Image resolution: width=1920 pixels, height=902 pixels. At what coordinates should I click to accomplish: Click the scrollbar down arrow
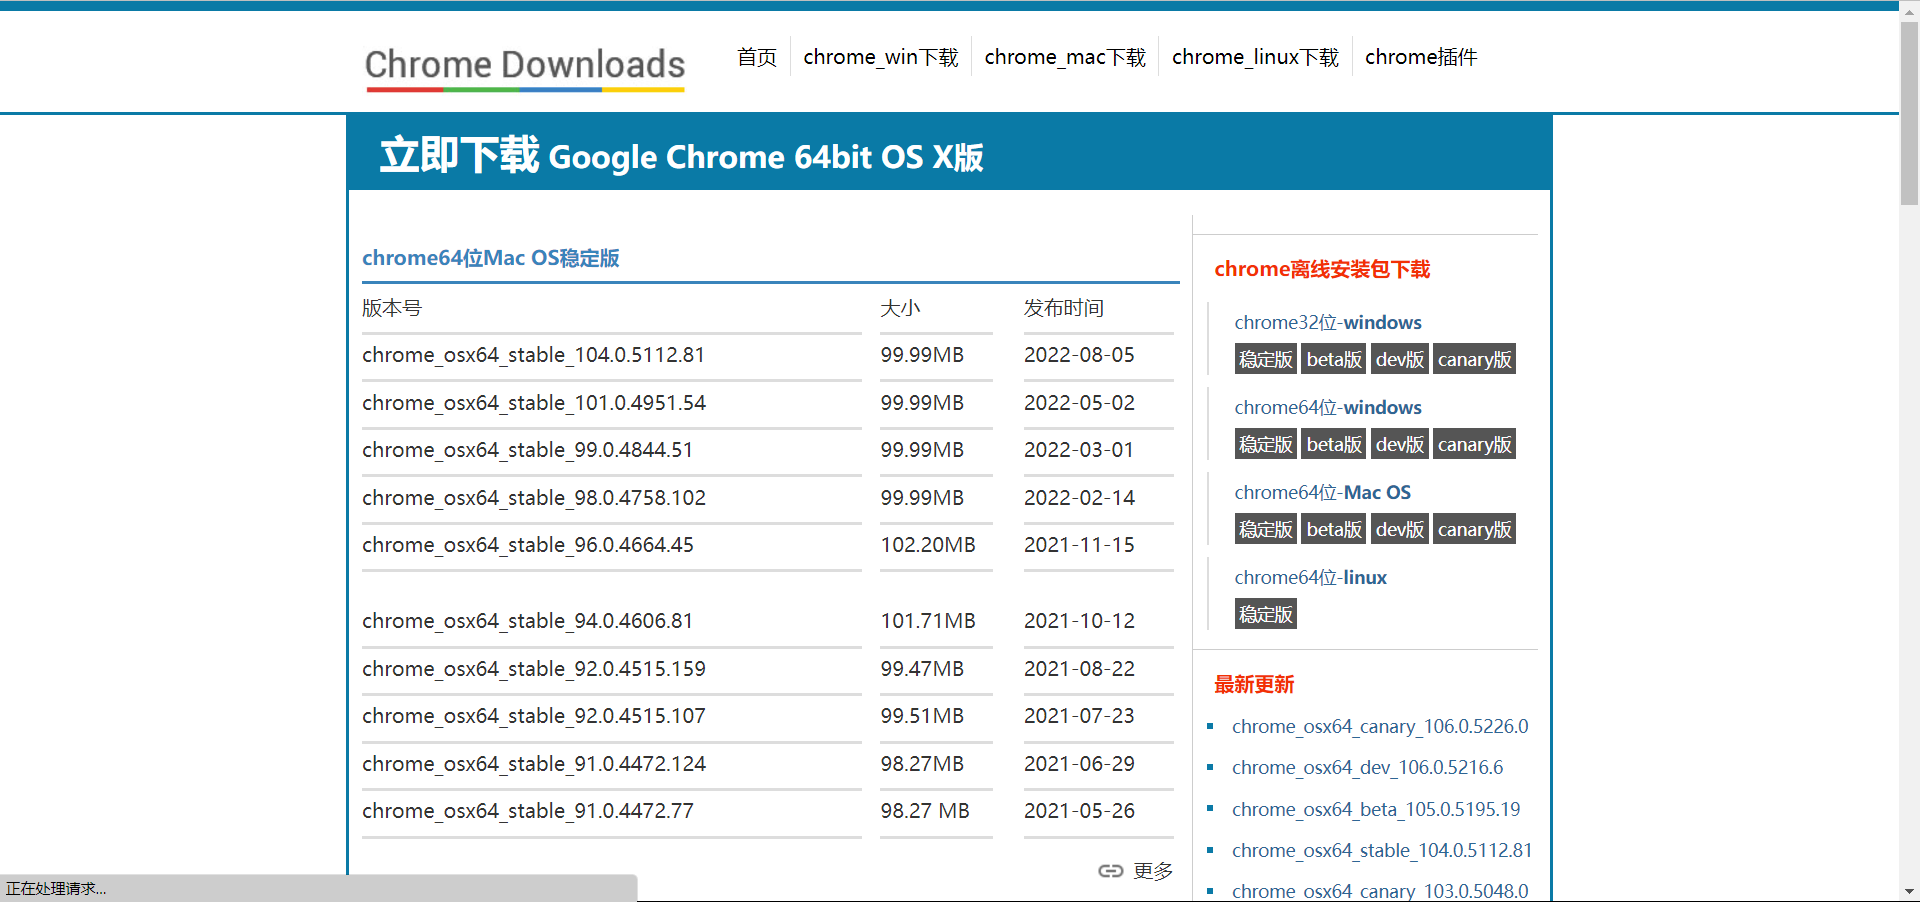(x=1909, y=891)
